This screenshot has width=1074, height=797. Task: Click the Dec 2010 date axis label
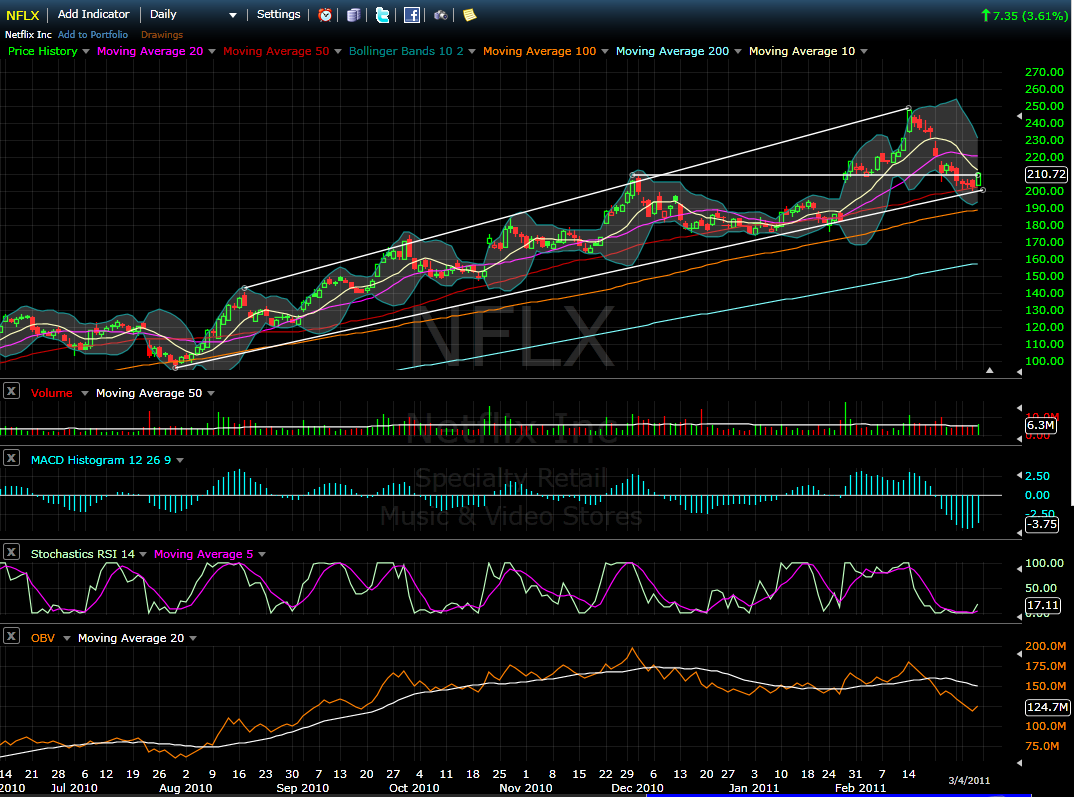[637, 788]
